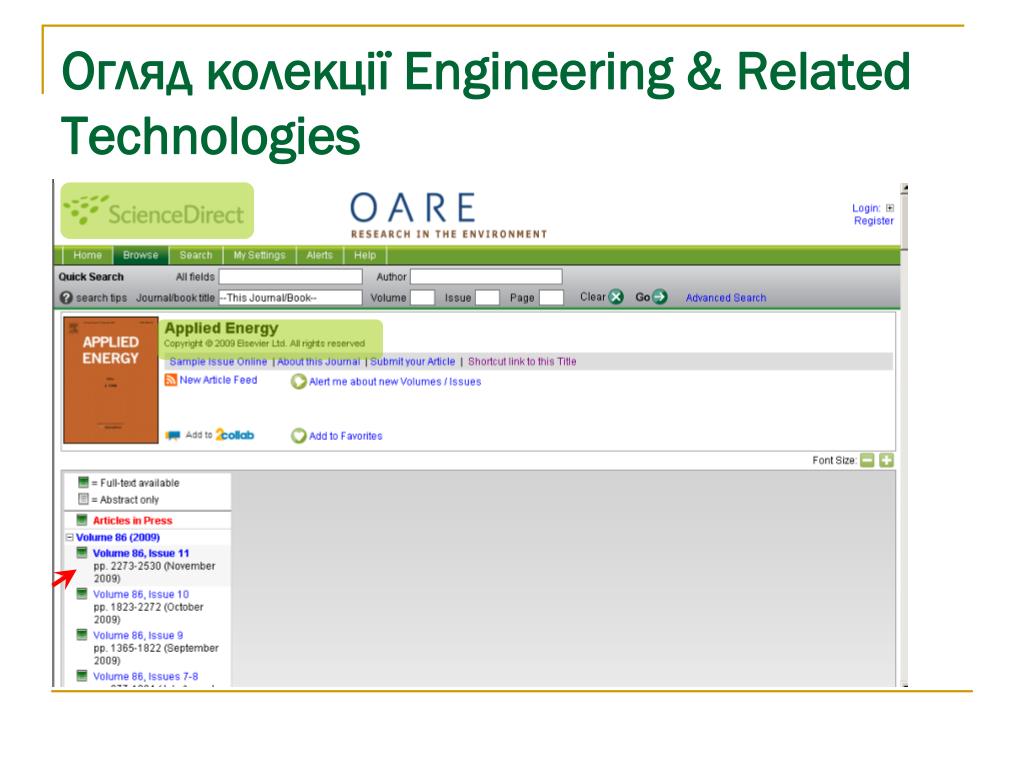Open Volume 86, Issue 11

coord(141,553)
